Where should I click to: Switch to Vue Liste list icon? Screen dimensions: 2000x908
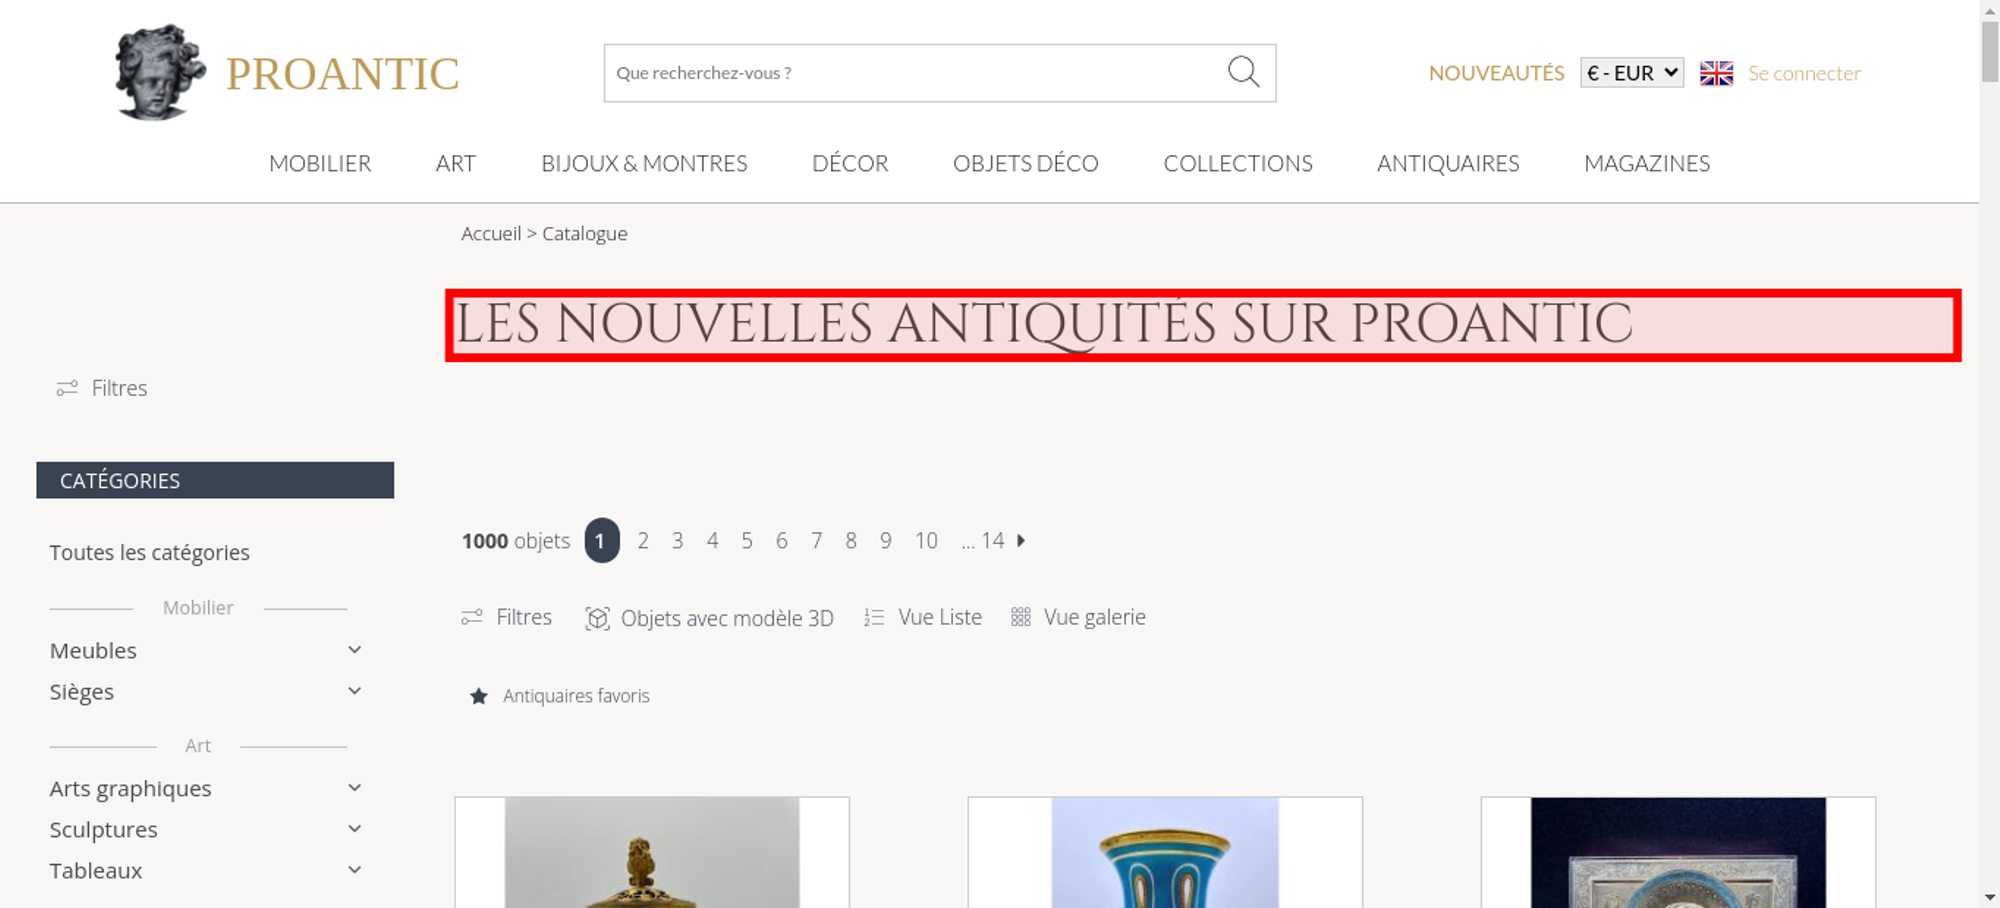point(874,618)
